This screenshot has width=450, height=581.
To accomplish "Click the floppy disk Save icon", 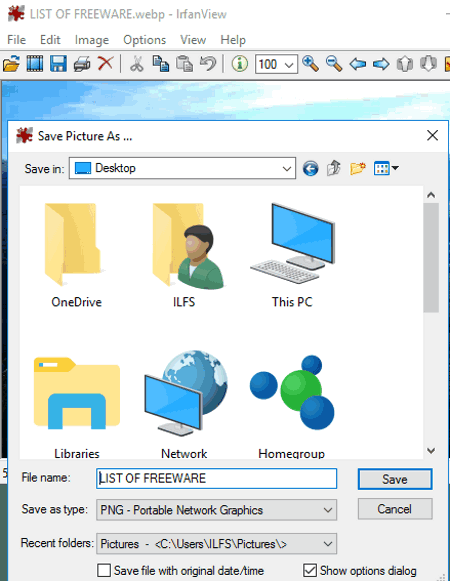I will (59, 64).
